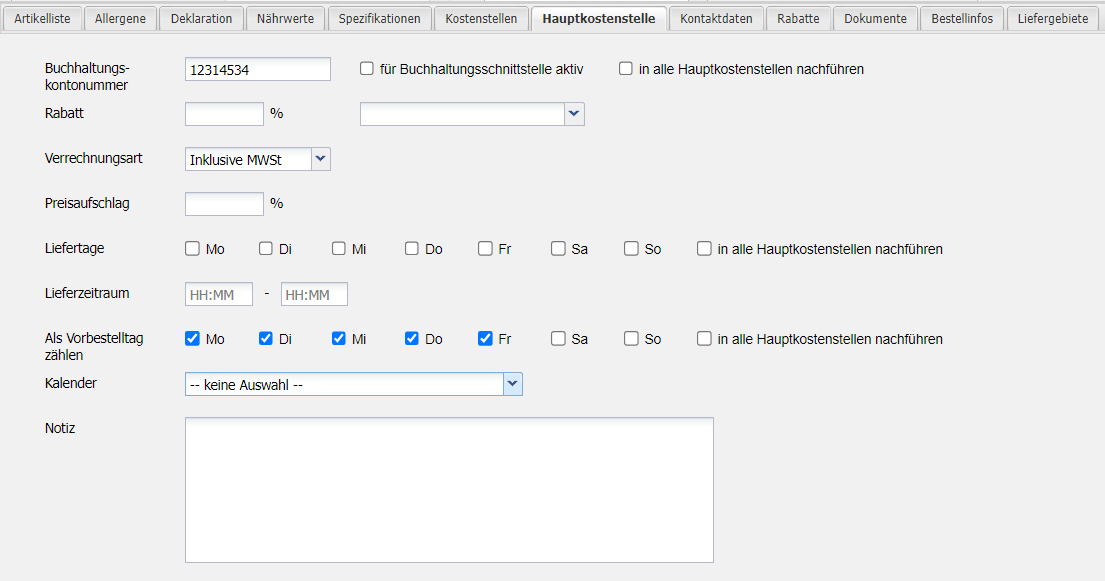This screenshot has width=1105, height=581.
Task: Check So in Als Vorbestelltag zählen
Action: (632, 339)
